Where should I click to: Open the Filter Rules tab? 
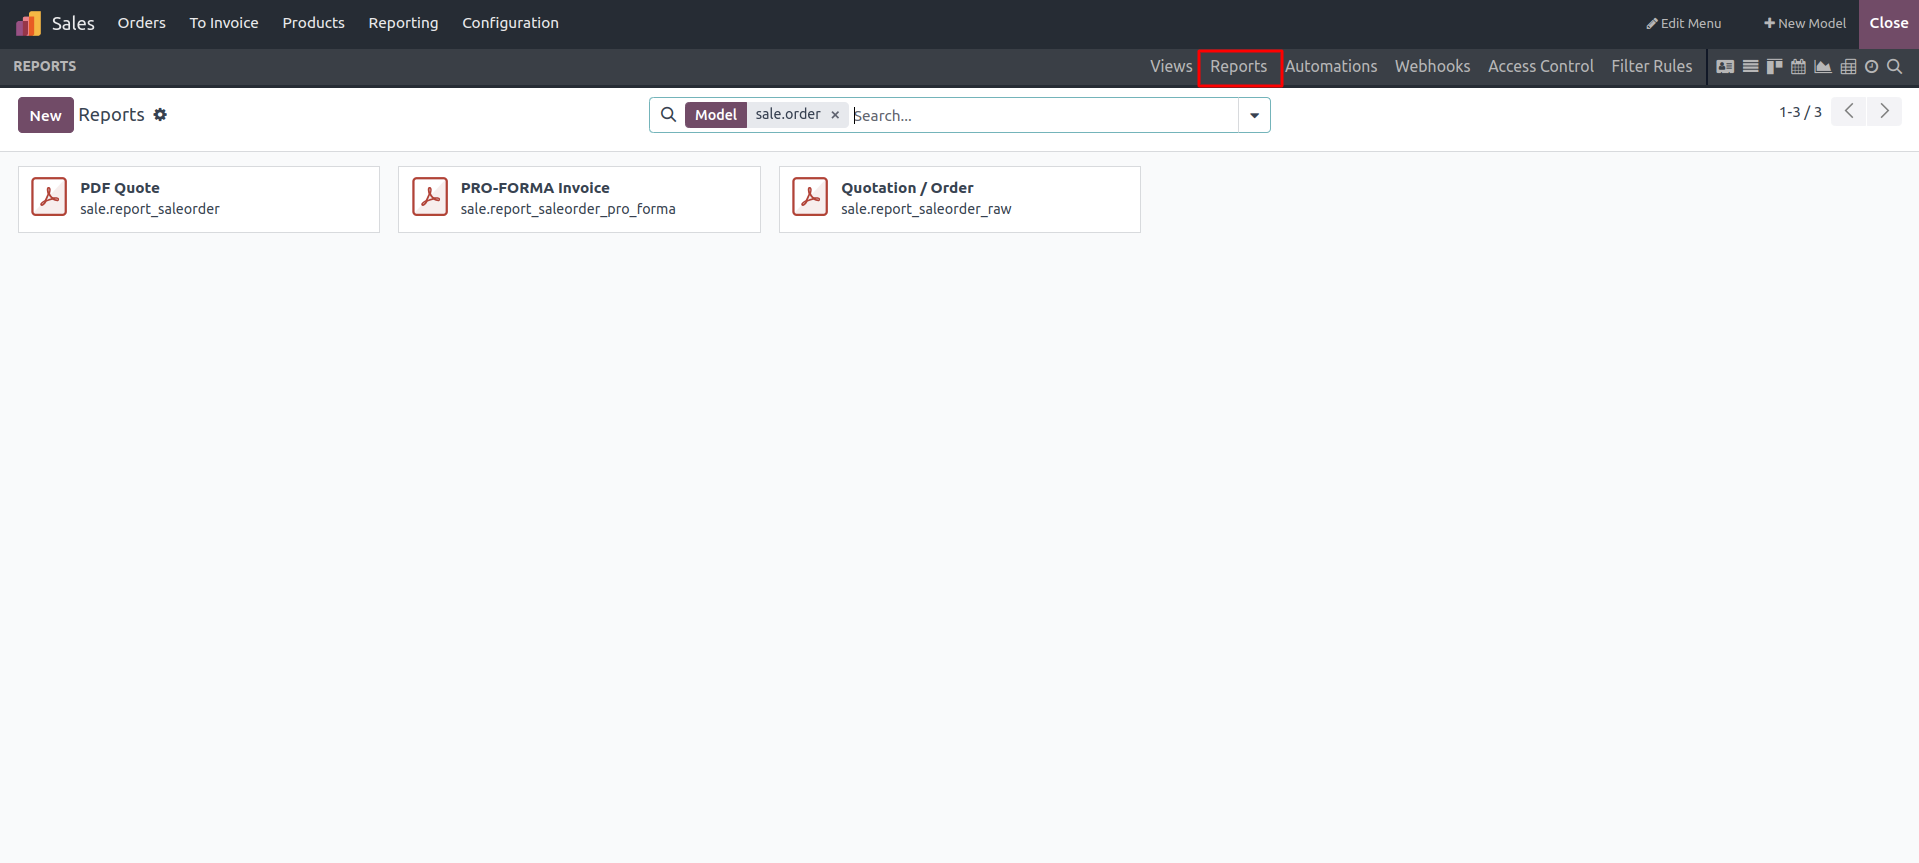point(1651,66)
